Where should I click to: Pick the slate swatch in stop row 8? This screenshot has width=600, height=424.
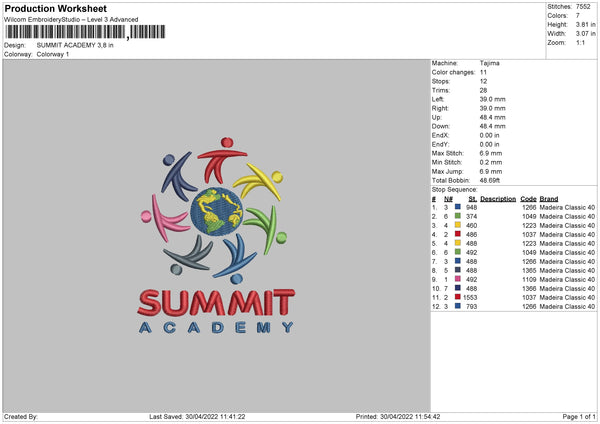click(x=458, y=270)
